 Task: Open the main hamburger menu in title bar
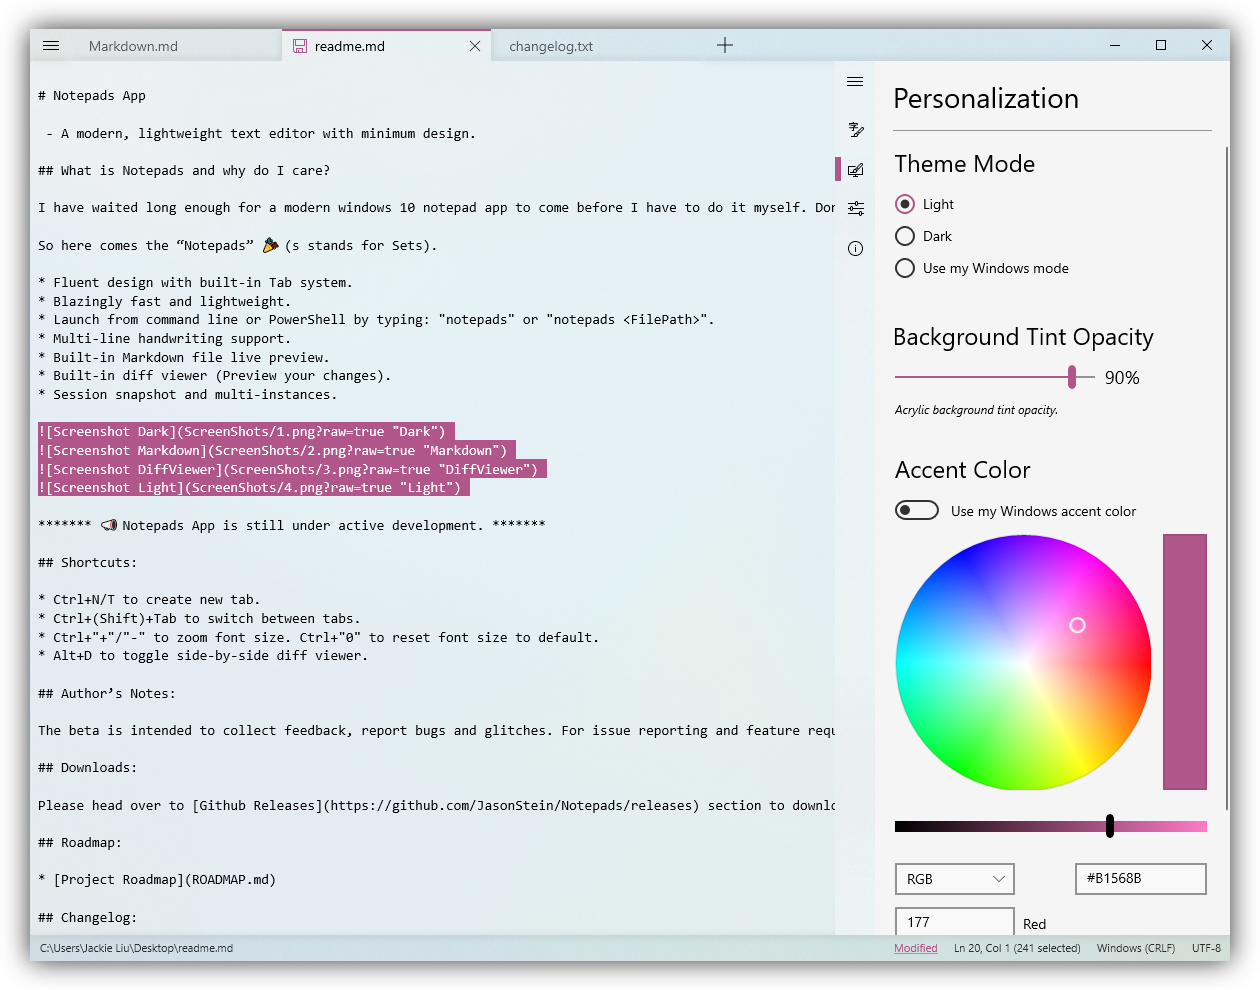51,46
